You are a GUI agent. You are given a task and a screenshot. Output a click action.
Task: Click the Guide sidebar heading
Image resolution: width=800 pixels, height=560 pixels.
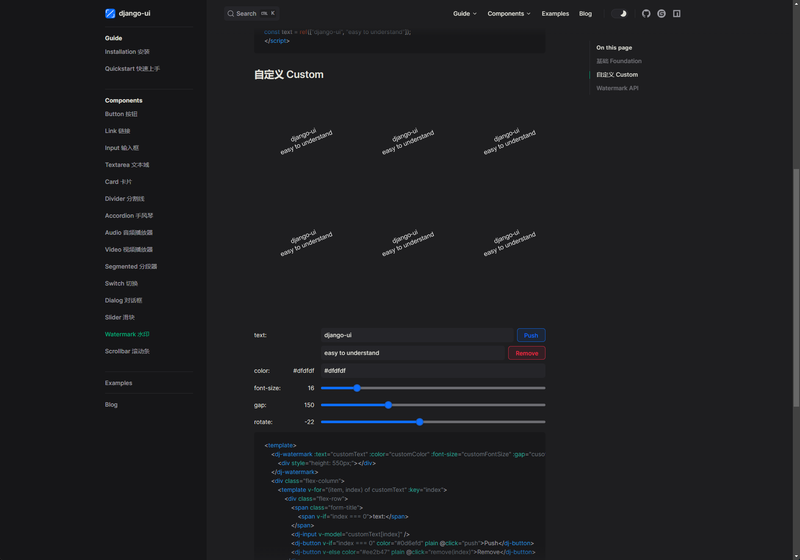pos(113,38)
